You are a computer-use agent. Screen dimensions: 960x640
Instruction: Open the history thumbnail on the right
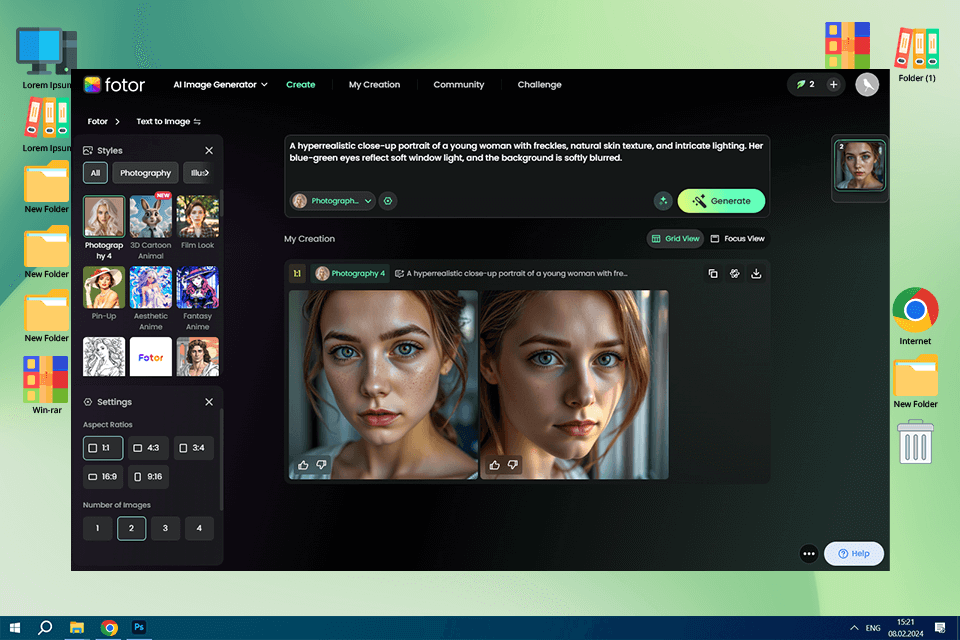click(x=860, y=165)
